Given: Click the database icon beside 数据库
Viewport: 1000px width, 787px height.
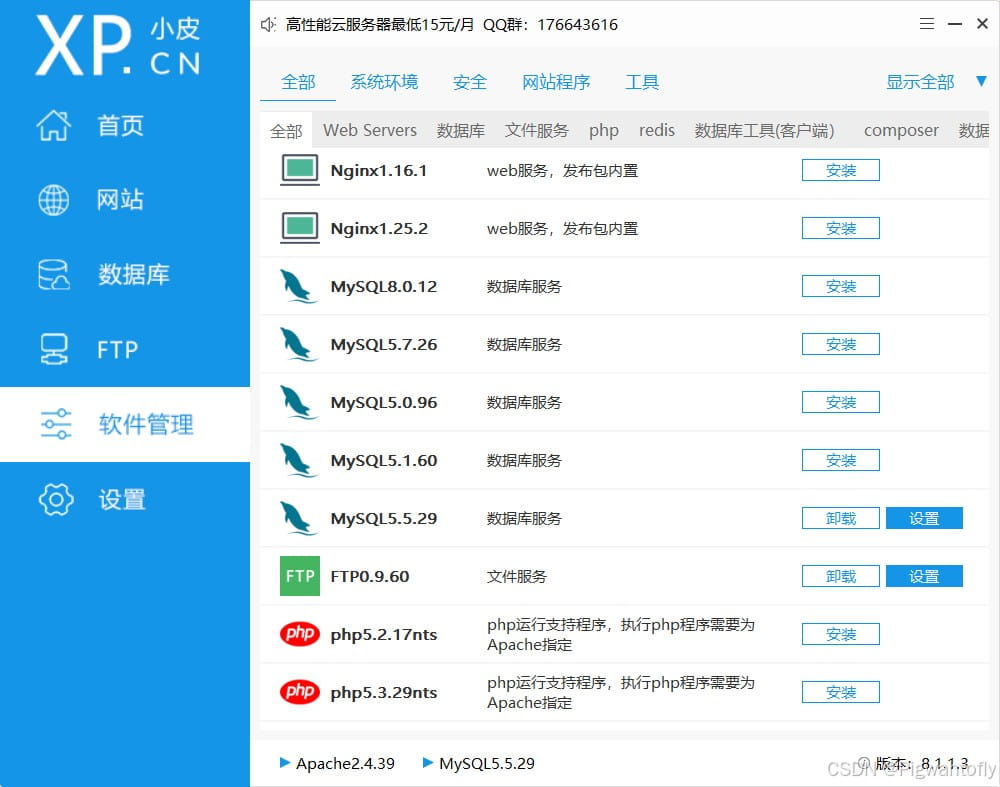Looking at the screenshot, I should [x=54, y=275].
